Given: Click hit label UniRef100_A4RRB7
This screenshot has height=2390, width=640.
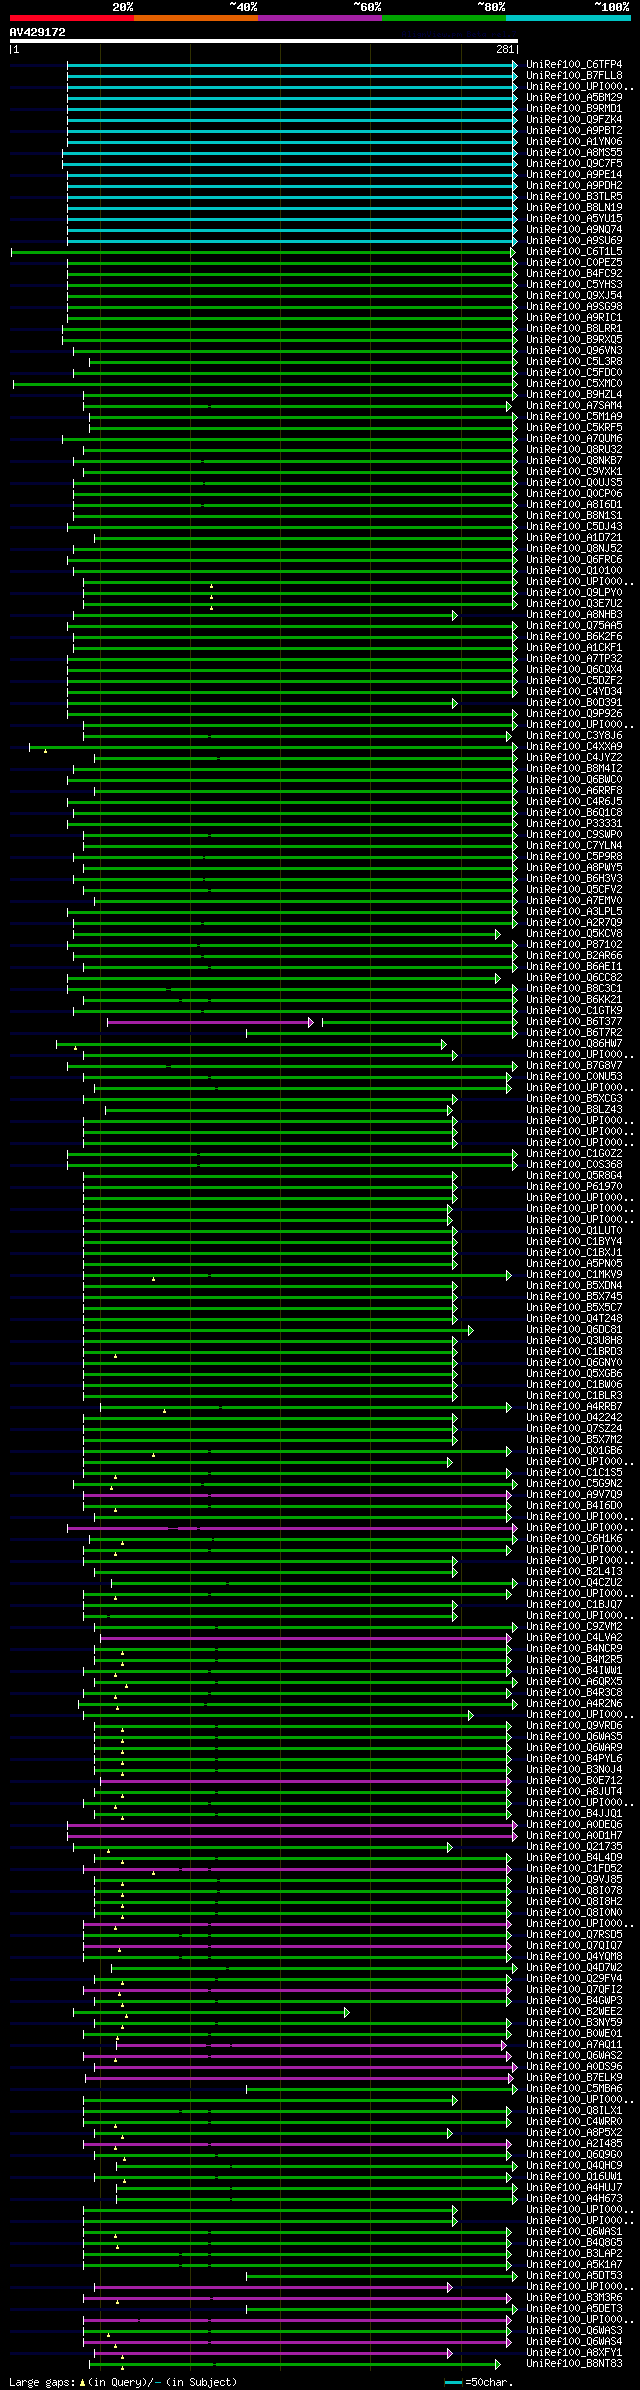Looking at the screenshot, I should tap(574, 1407).
